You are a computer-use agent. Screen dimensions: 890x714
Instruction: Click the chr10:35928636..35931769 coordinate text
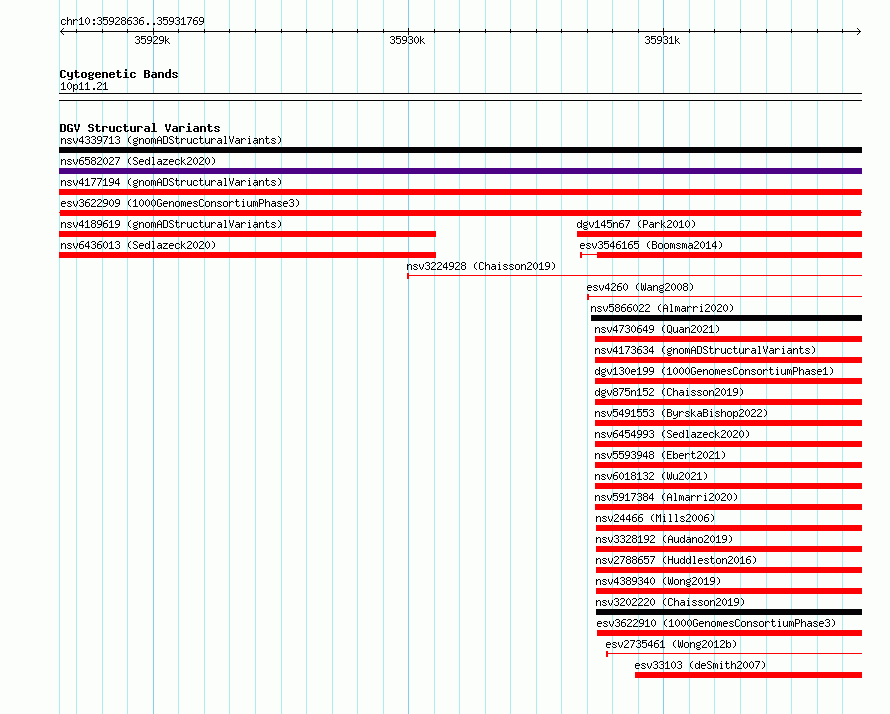(x=132, y=21)
